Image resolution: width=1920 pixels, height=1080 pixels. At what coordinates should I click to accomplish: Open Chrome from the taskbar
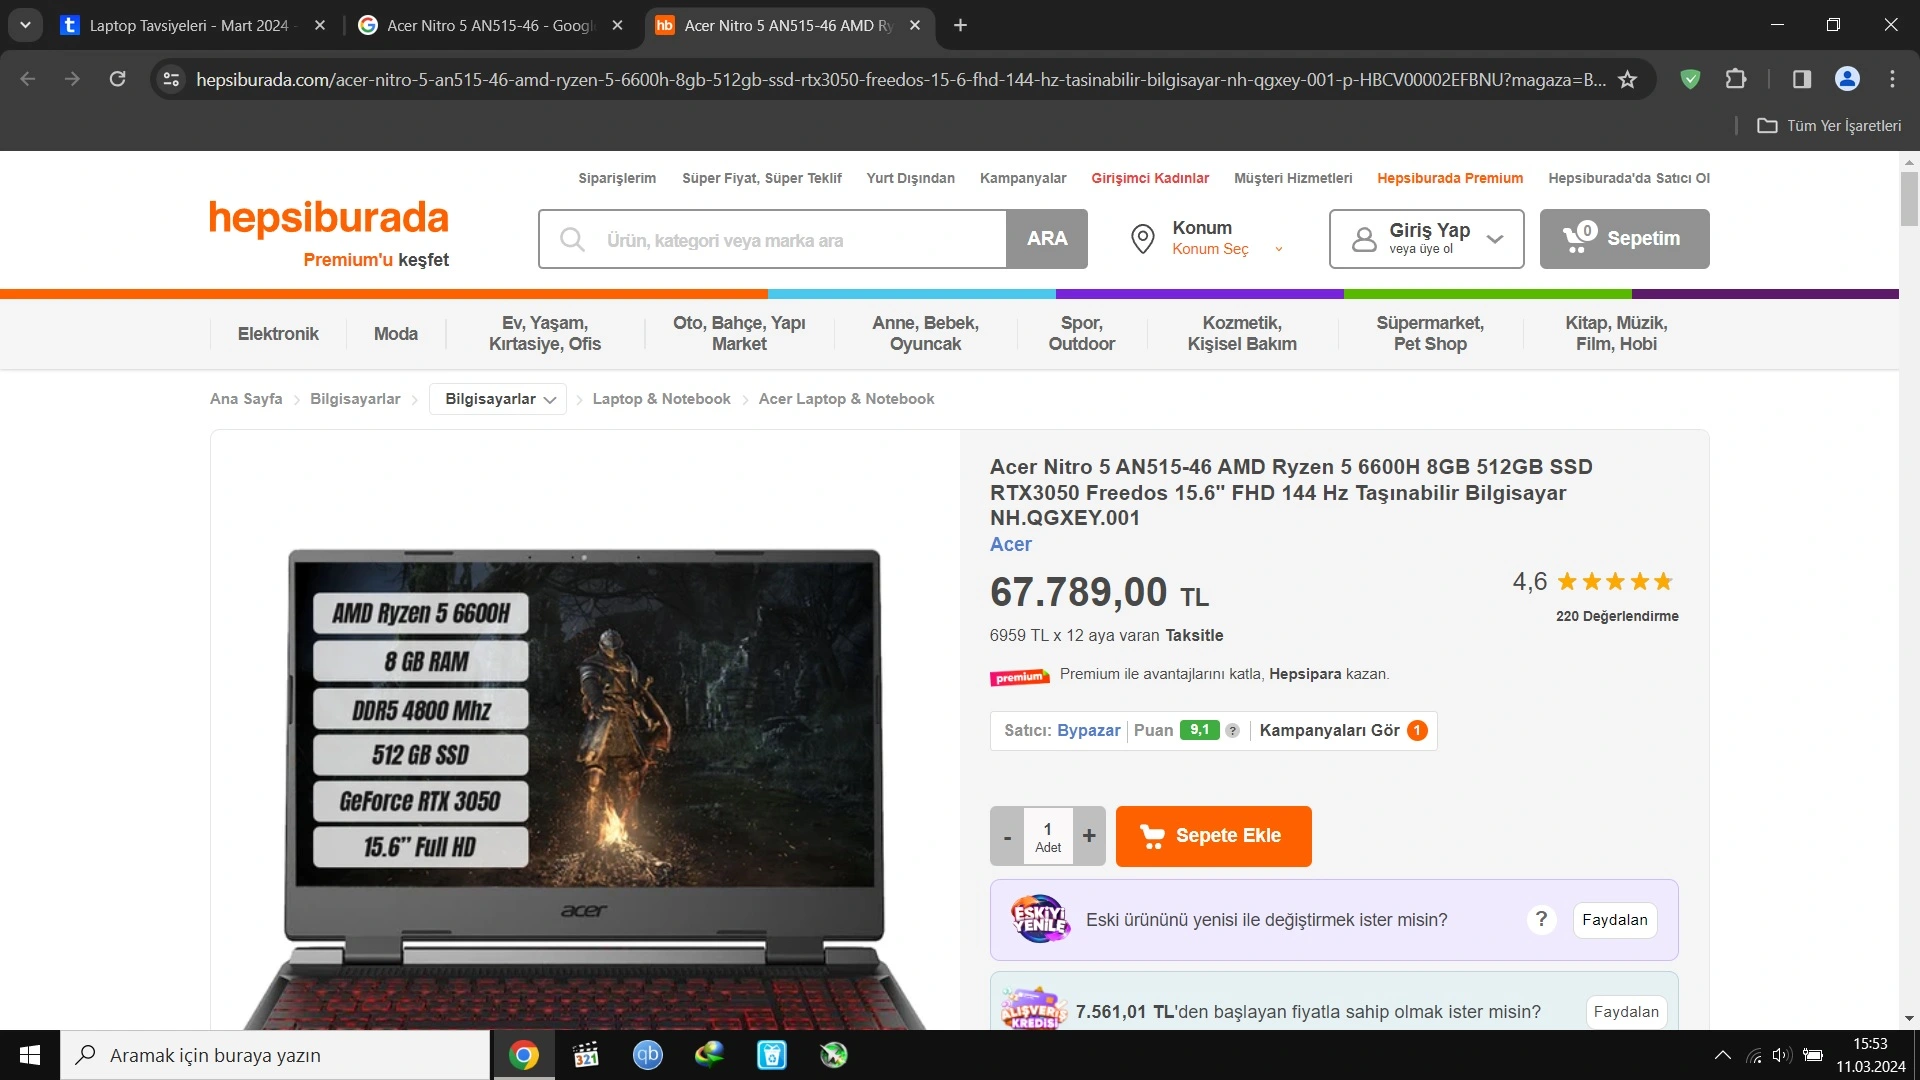[523, 1055]
